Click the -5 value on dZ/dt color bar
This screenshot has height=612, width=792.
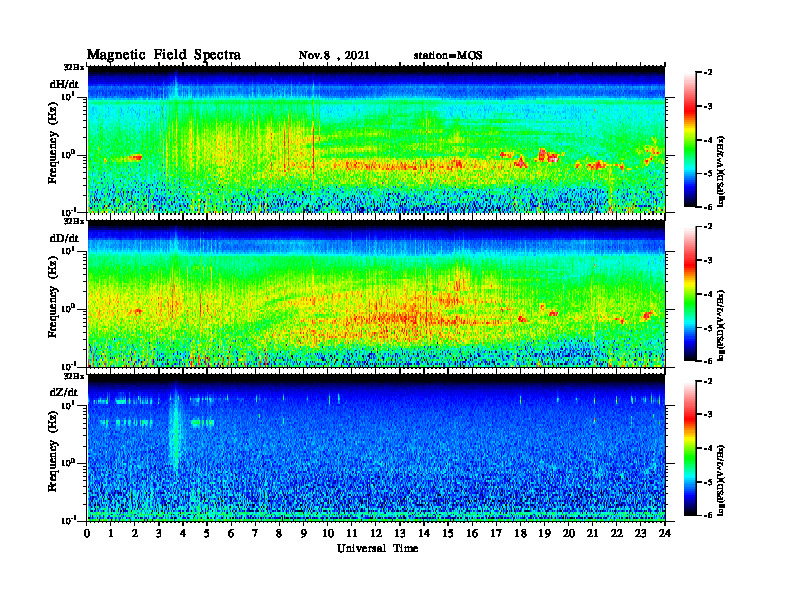(708, 482)
